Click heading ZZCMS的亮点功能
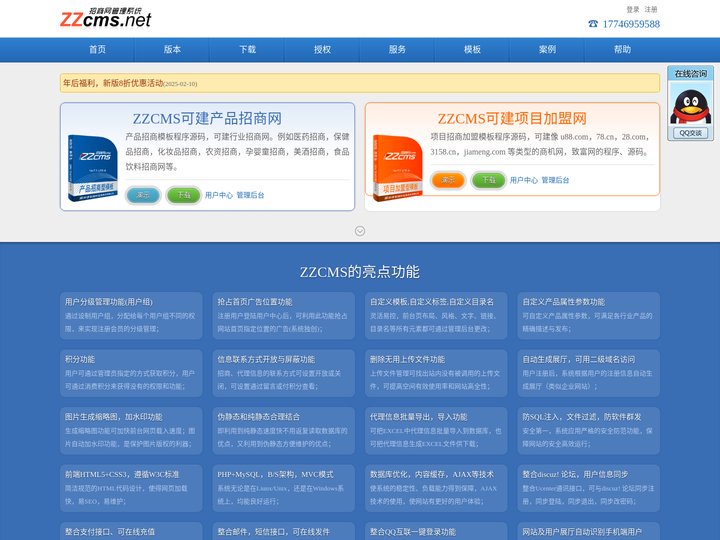The image size is (720, 540). [360, 272]
